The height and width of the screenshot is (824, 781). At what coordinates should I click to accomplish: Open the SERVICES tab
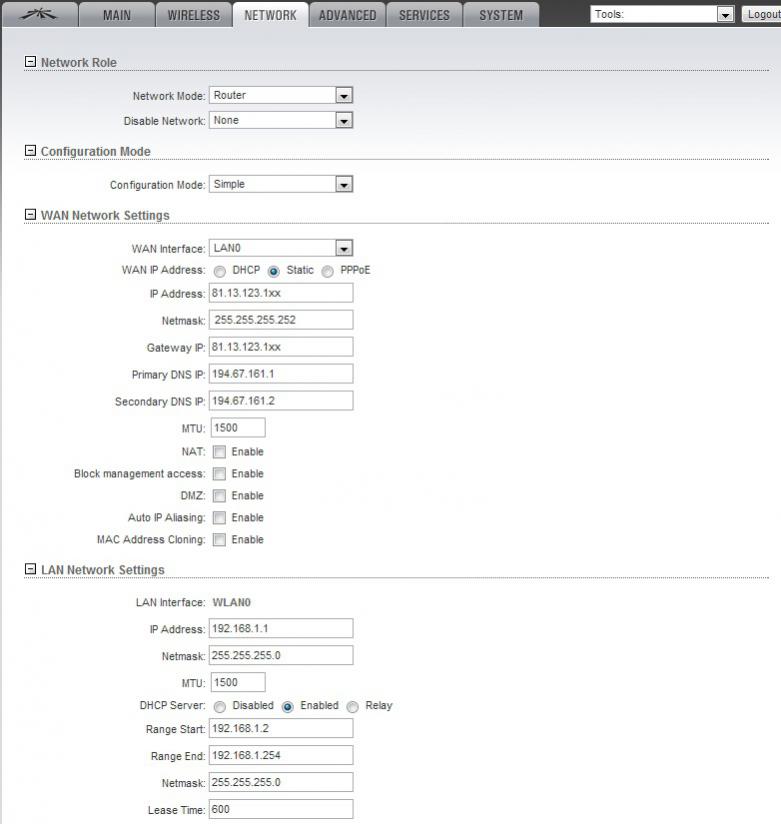(x=424, y=15)
